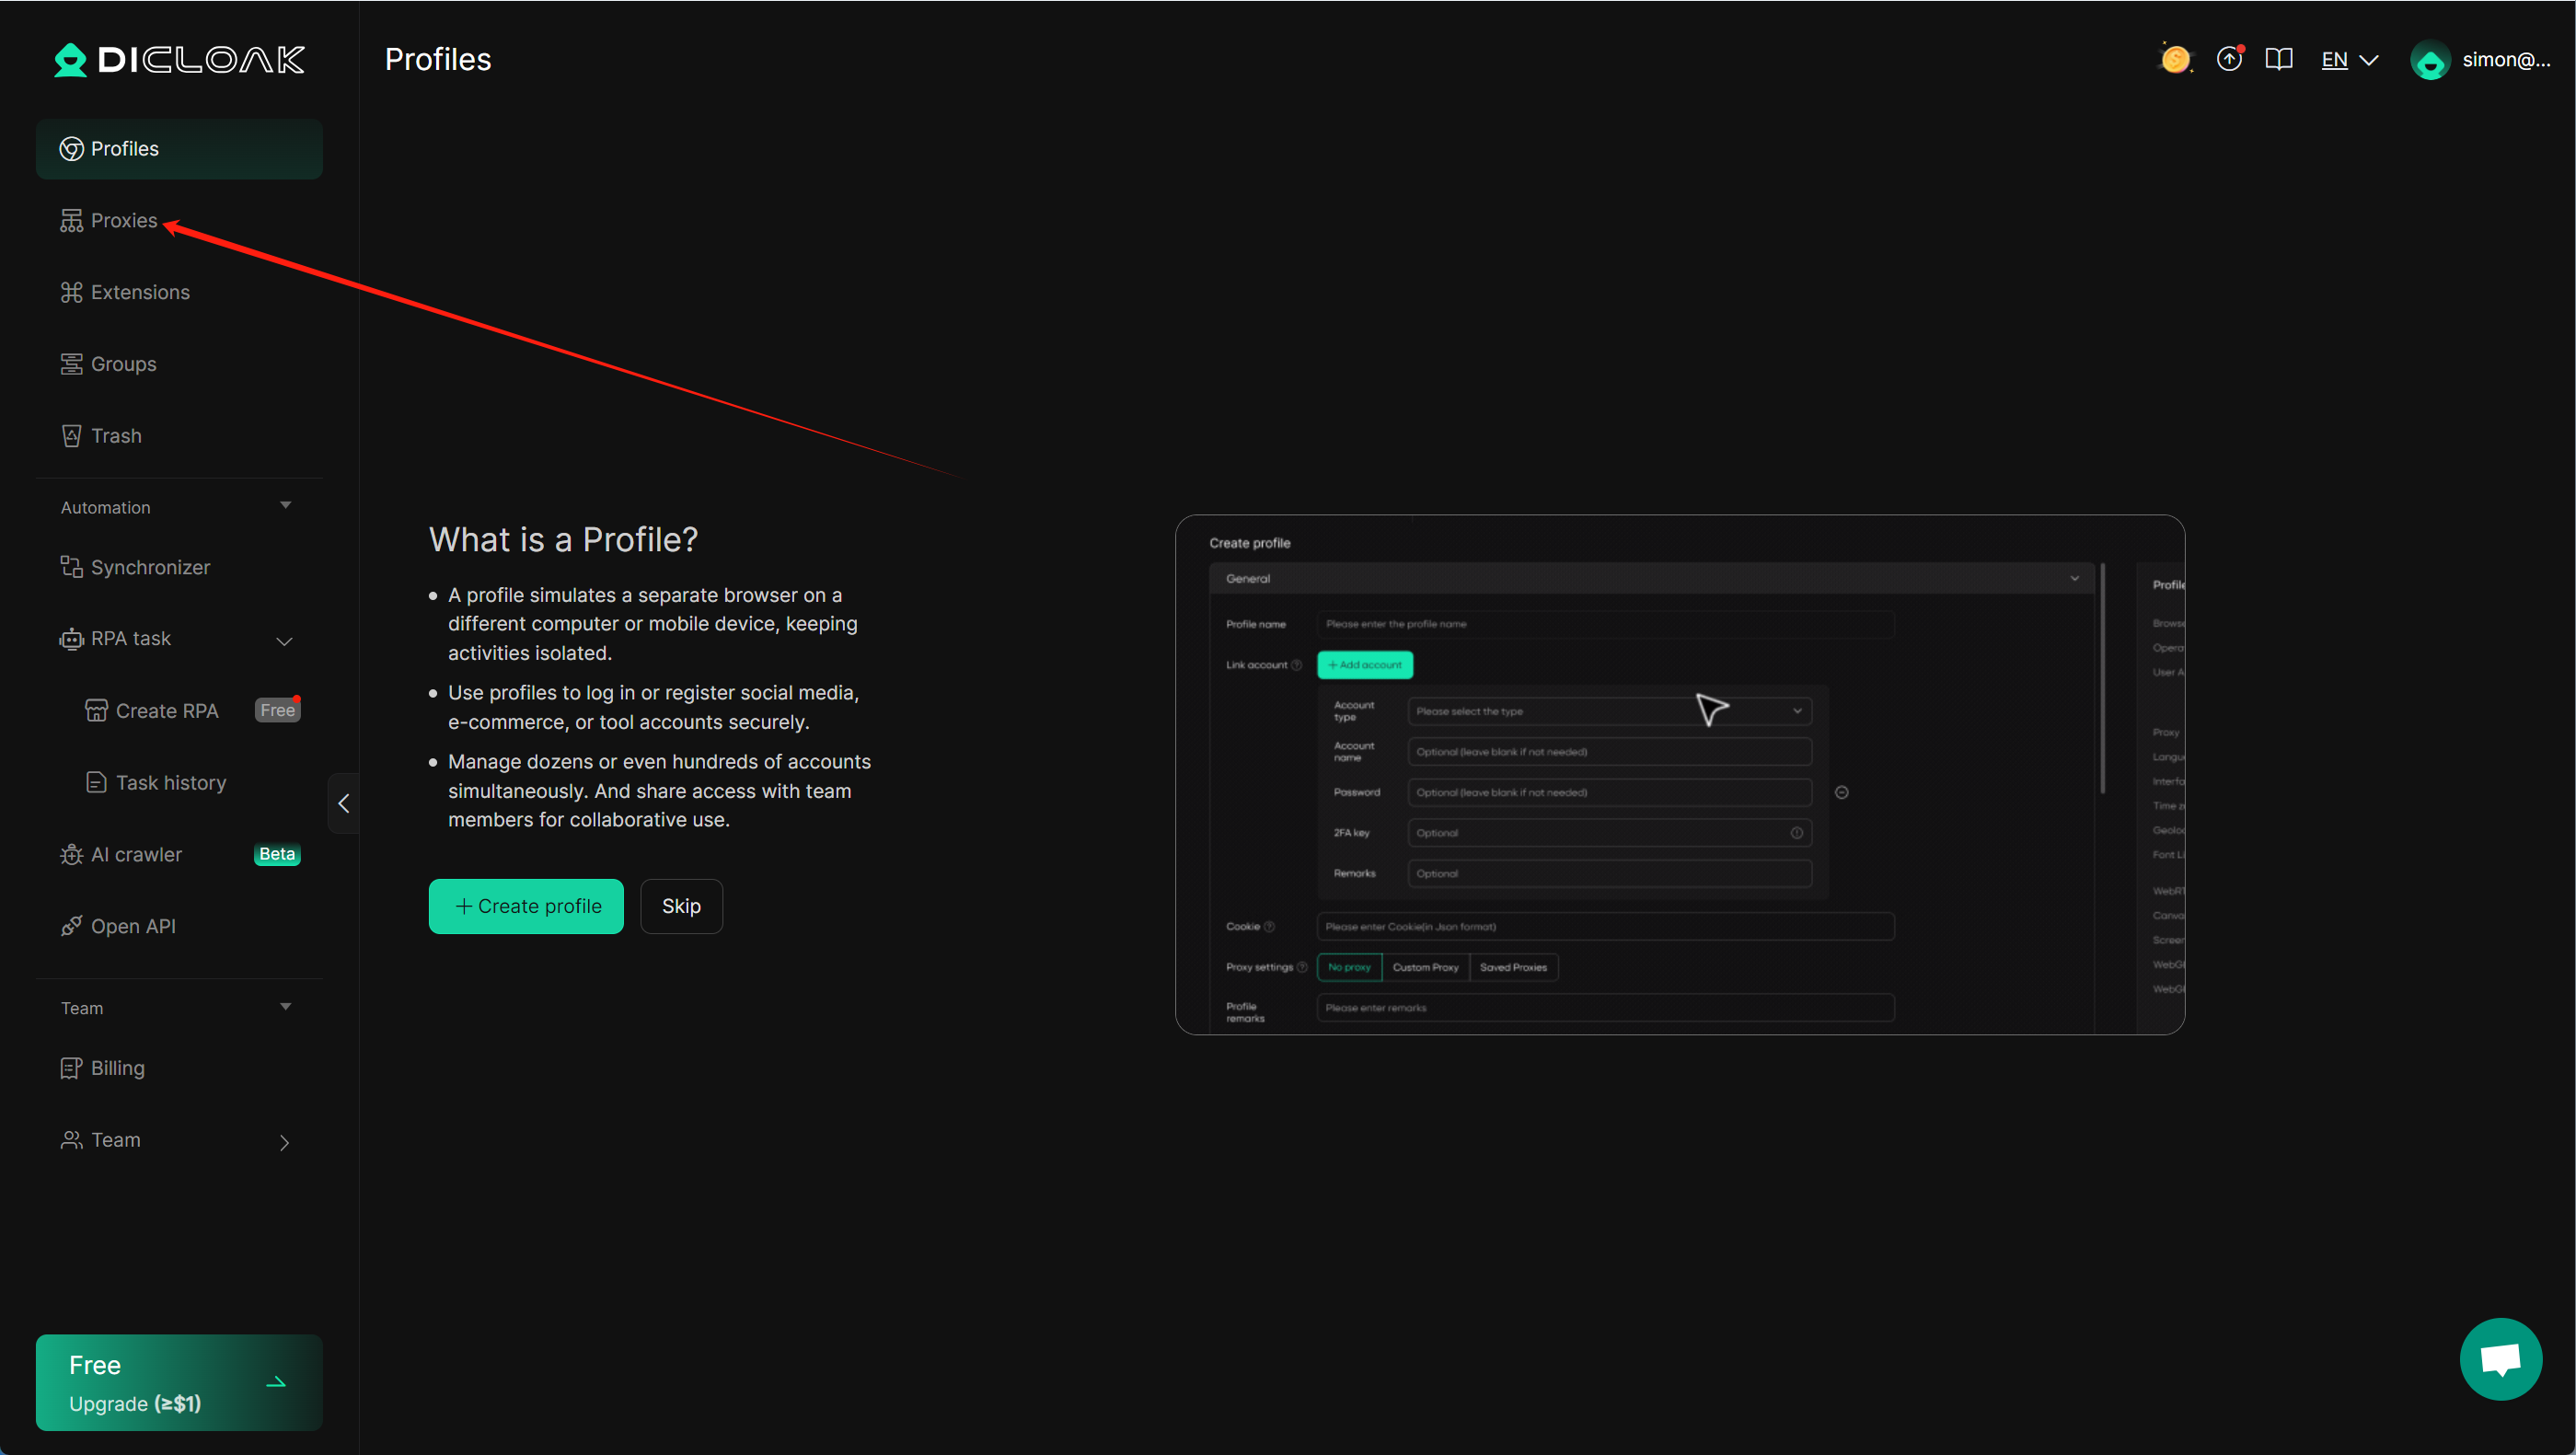Open the AI crawler Beta feature
The width and height of the screenshot is (2576, 1455).
pos(135,854)
